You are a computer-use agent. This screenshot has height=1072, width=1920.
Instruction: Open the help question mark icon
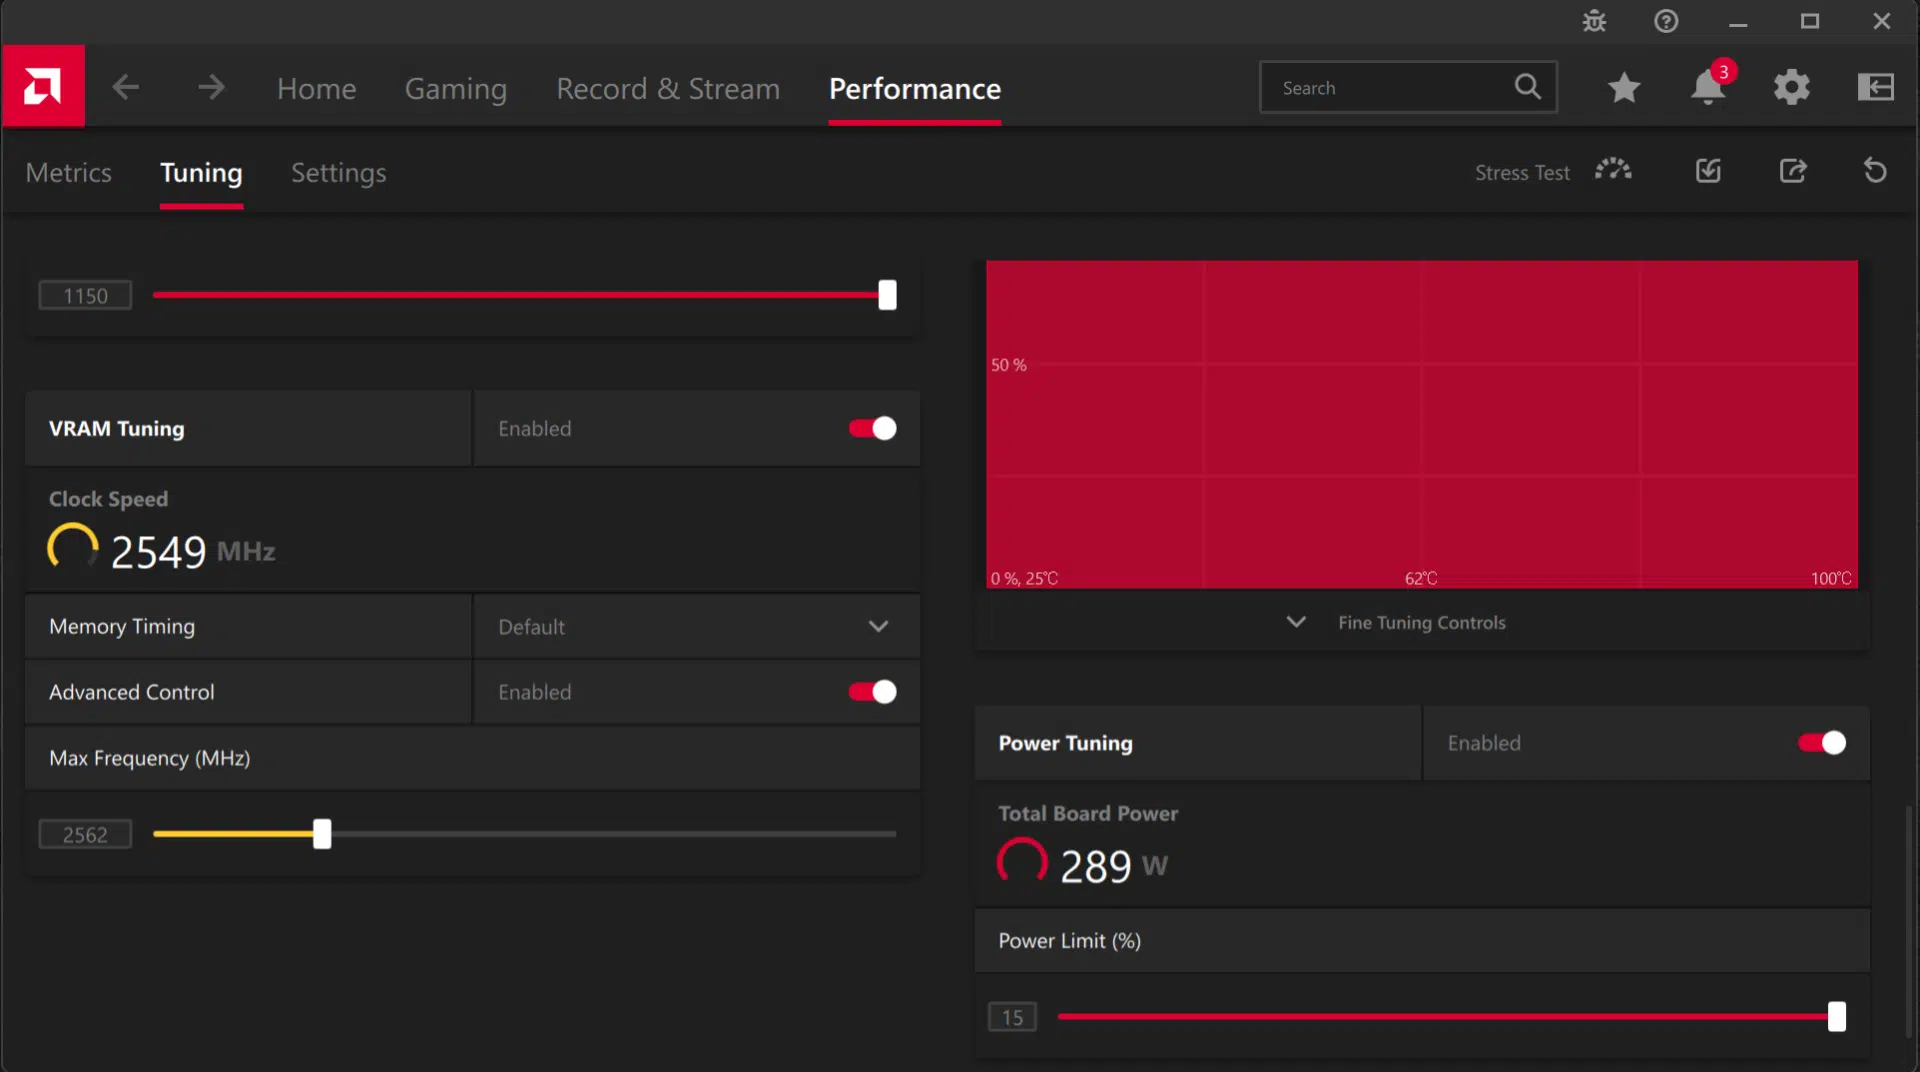[1666, 21]
